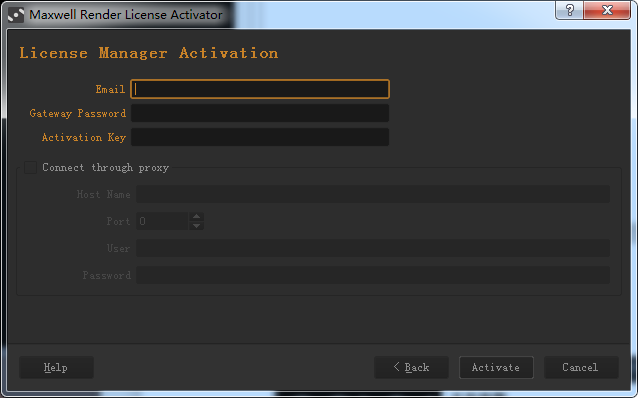Screen dimensions: 638x398
Task: Enable the Connect through proxy checkbox
Action: tap(31, 167)
